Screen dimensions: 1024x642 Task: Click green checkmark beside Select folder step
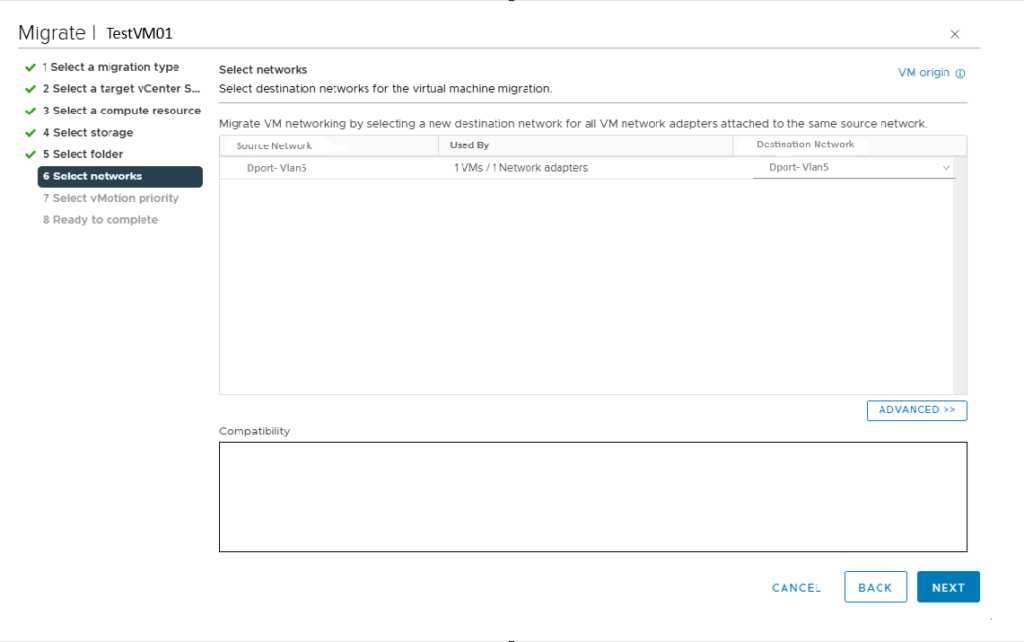click(30, 155)
